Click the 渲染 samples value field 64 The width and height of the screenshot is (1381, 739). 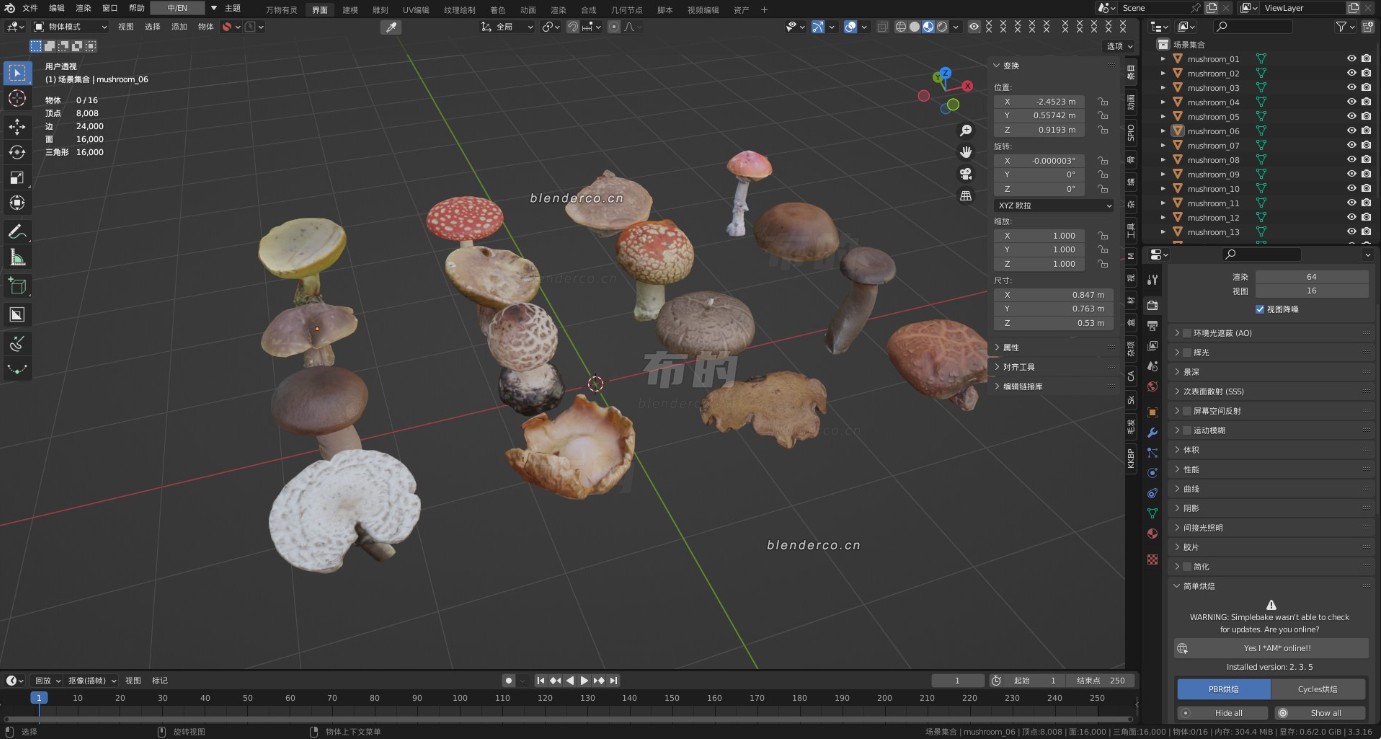tap(1311, 277)
